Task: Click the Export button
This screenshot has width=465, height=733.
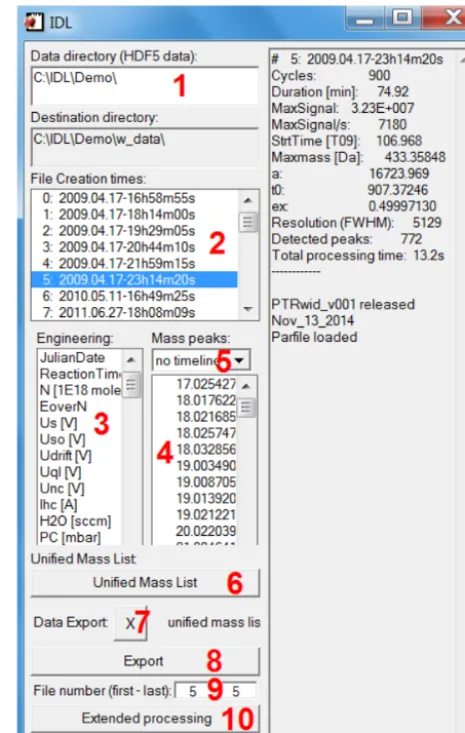Action: click(145, 661)
